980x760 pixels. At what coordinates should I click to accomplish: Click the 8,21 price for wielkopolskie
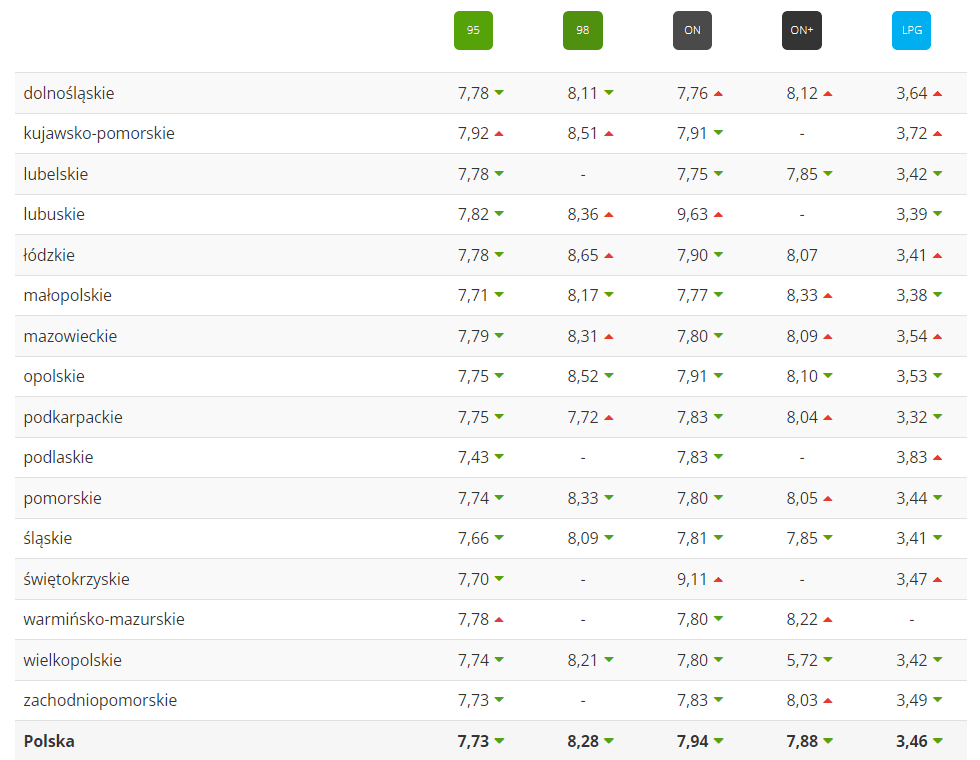pyautogui.click(x=582, y=660)
